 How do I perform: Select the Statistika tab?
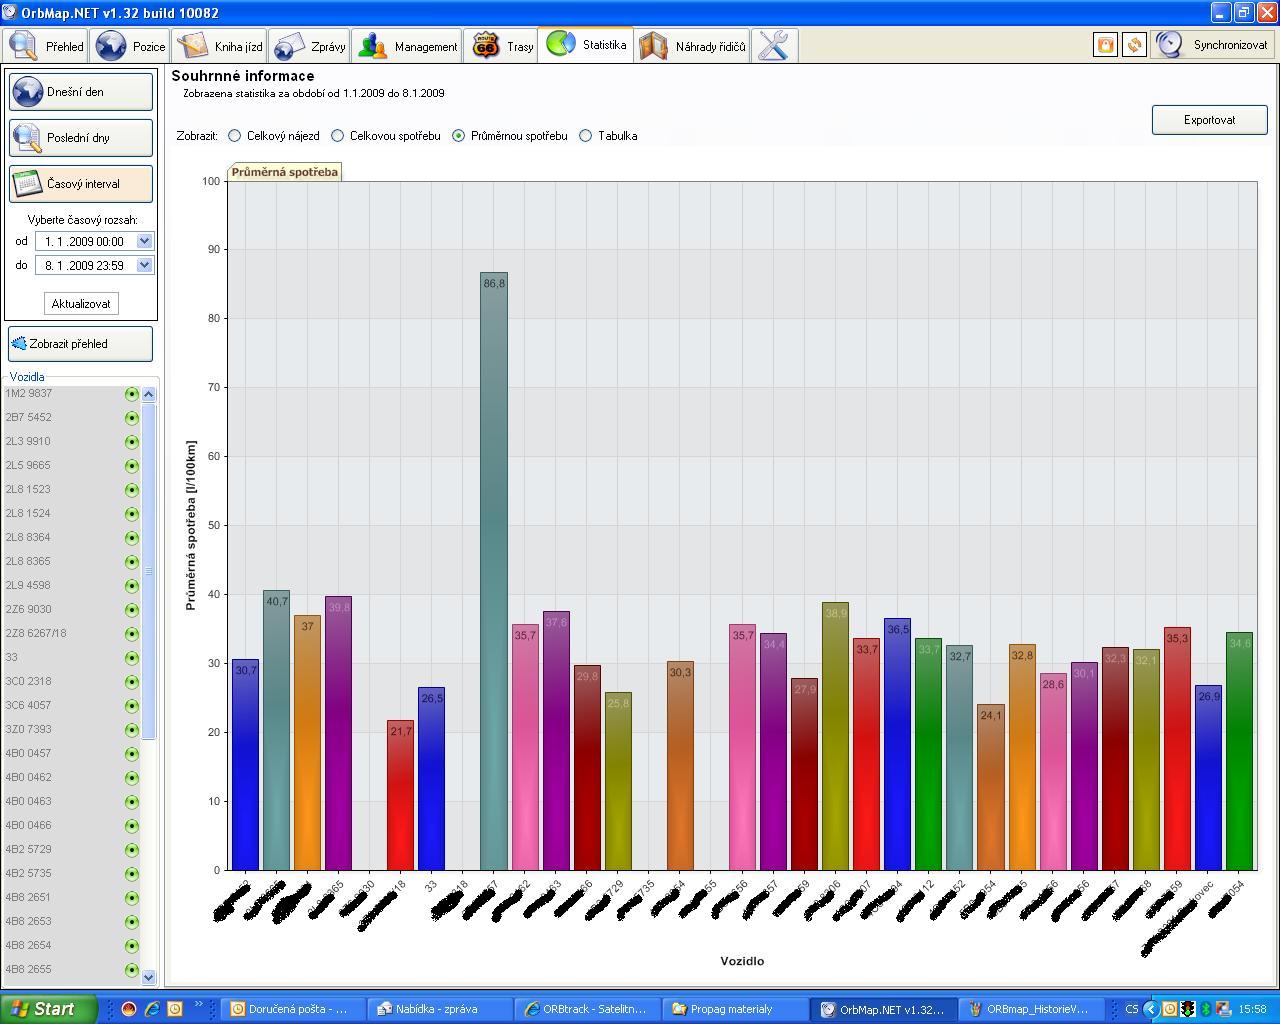586,45
